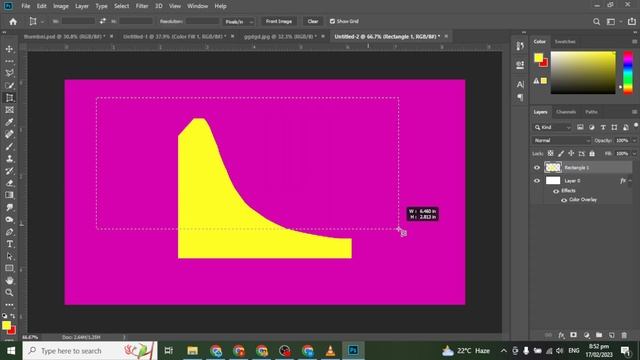Switch to the gggtgd.jpg document tab
Image resolution: width=640 pixels, height=360 pixels.
[280, 36]
